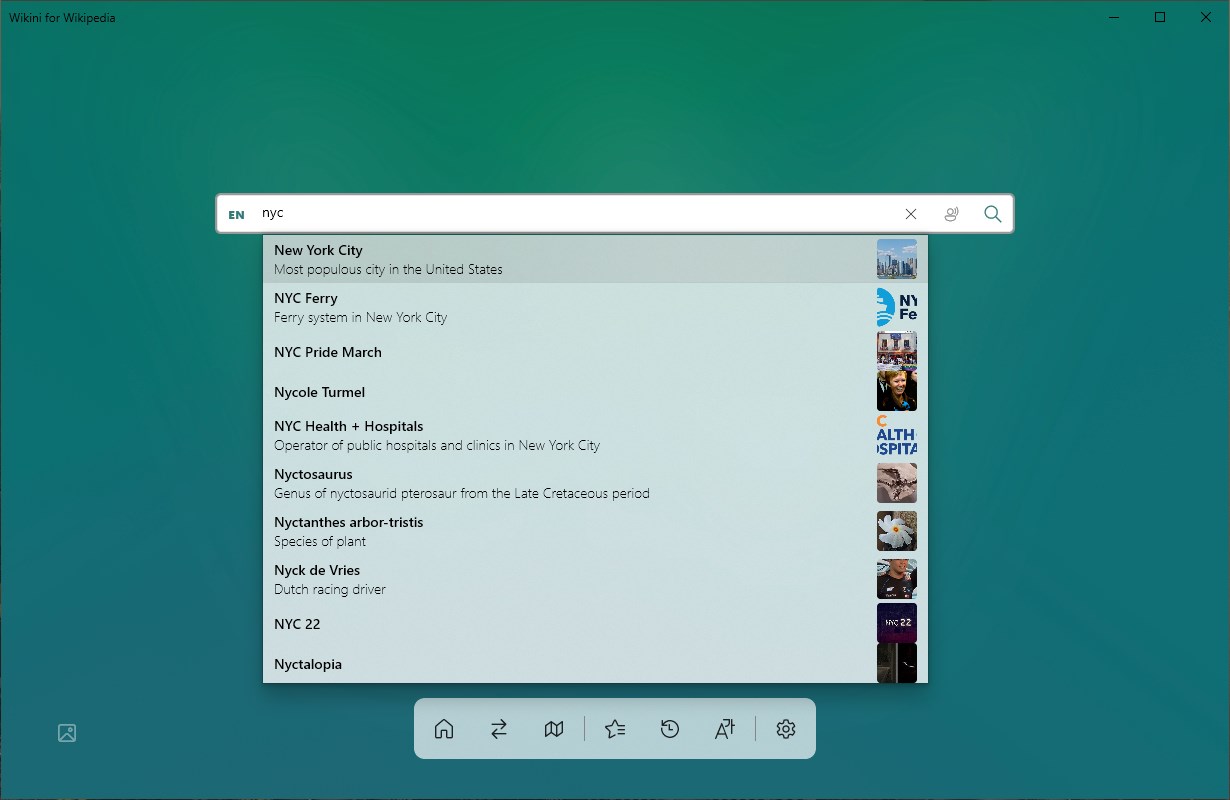This screenshot has width=1230, height=800.
Task: Open the history clock icon
Action: click(670, 729)
